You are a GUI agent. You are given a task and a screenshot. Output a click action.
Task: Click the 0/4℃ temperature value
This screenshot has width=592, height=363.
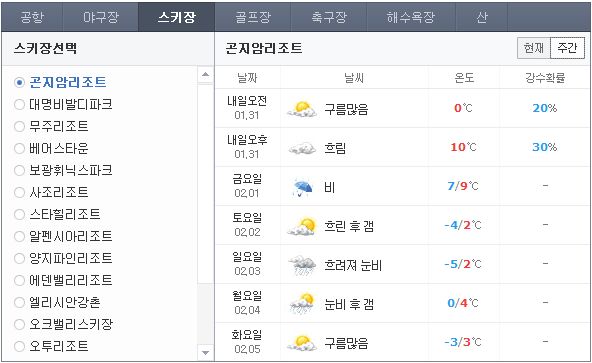click(463, 303)
